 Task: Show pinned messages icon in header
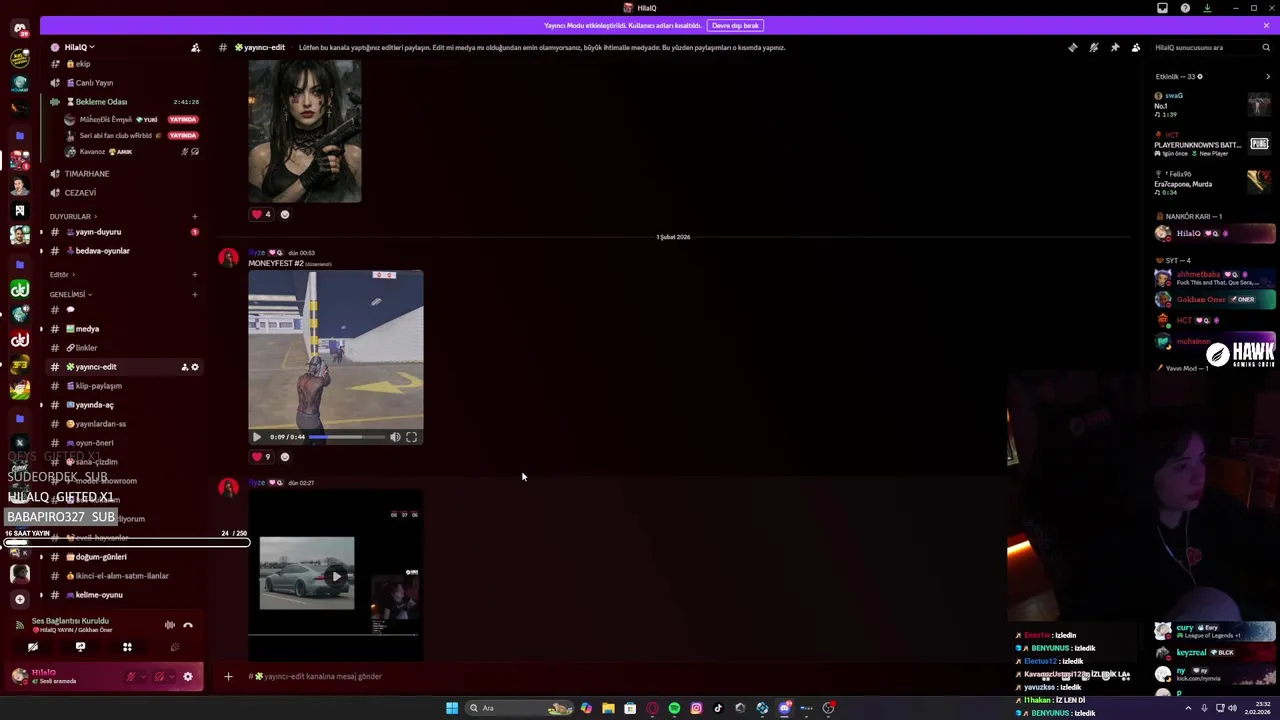[x=1115, y=47]
